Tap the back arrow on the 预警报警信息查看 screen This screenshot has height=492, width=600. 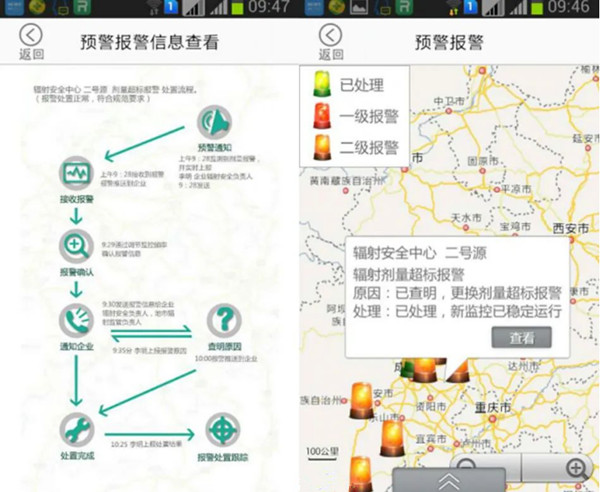(31, 37)
